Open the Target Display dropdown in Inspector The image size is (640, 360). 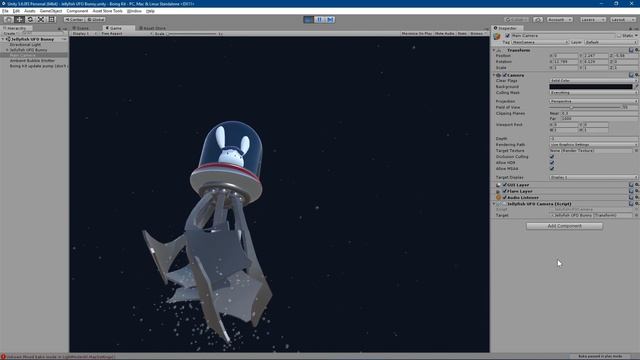click(593, 178)
